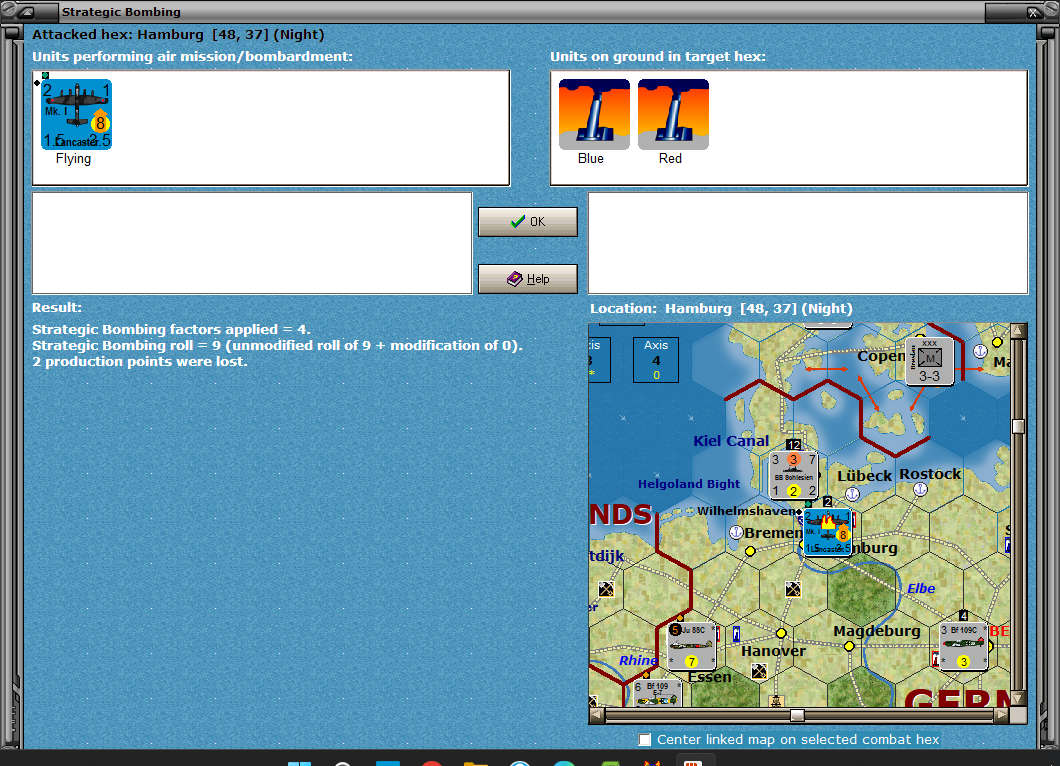Click the map horizontal scrollbar thumb
The image size is (1060, 766).
point(797,715)
